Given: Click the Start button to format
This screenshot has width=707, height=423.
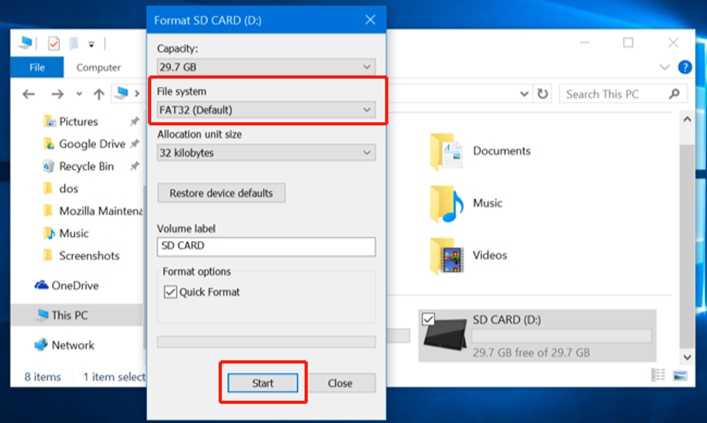Looking at the screenshot, I should point(262,383).
